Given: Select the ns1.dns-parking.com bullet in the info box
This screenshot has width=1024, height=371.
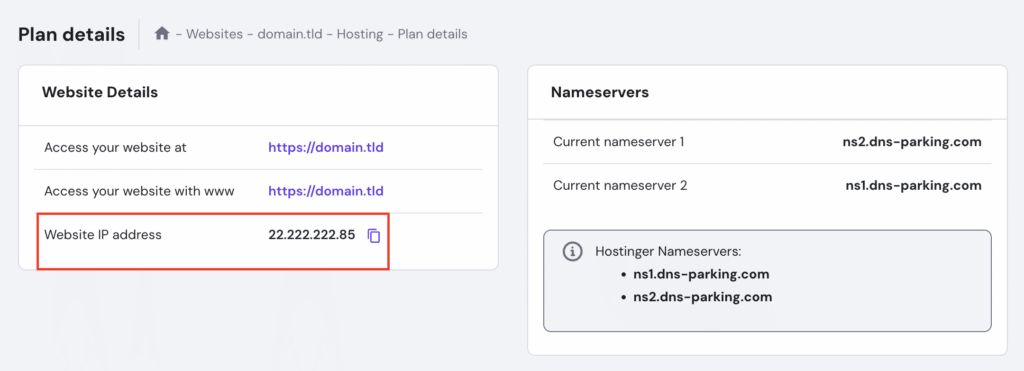Looking at the screenshot, I should pos(701,274).
